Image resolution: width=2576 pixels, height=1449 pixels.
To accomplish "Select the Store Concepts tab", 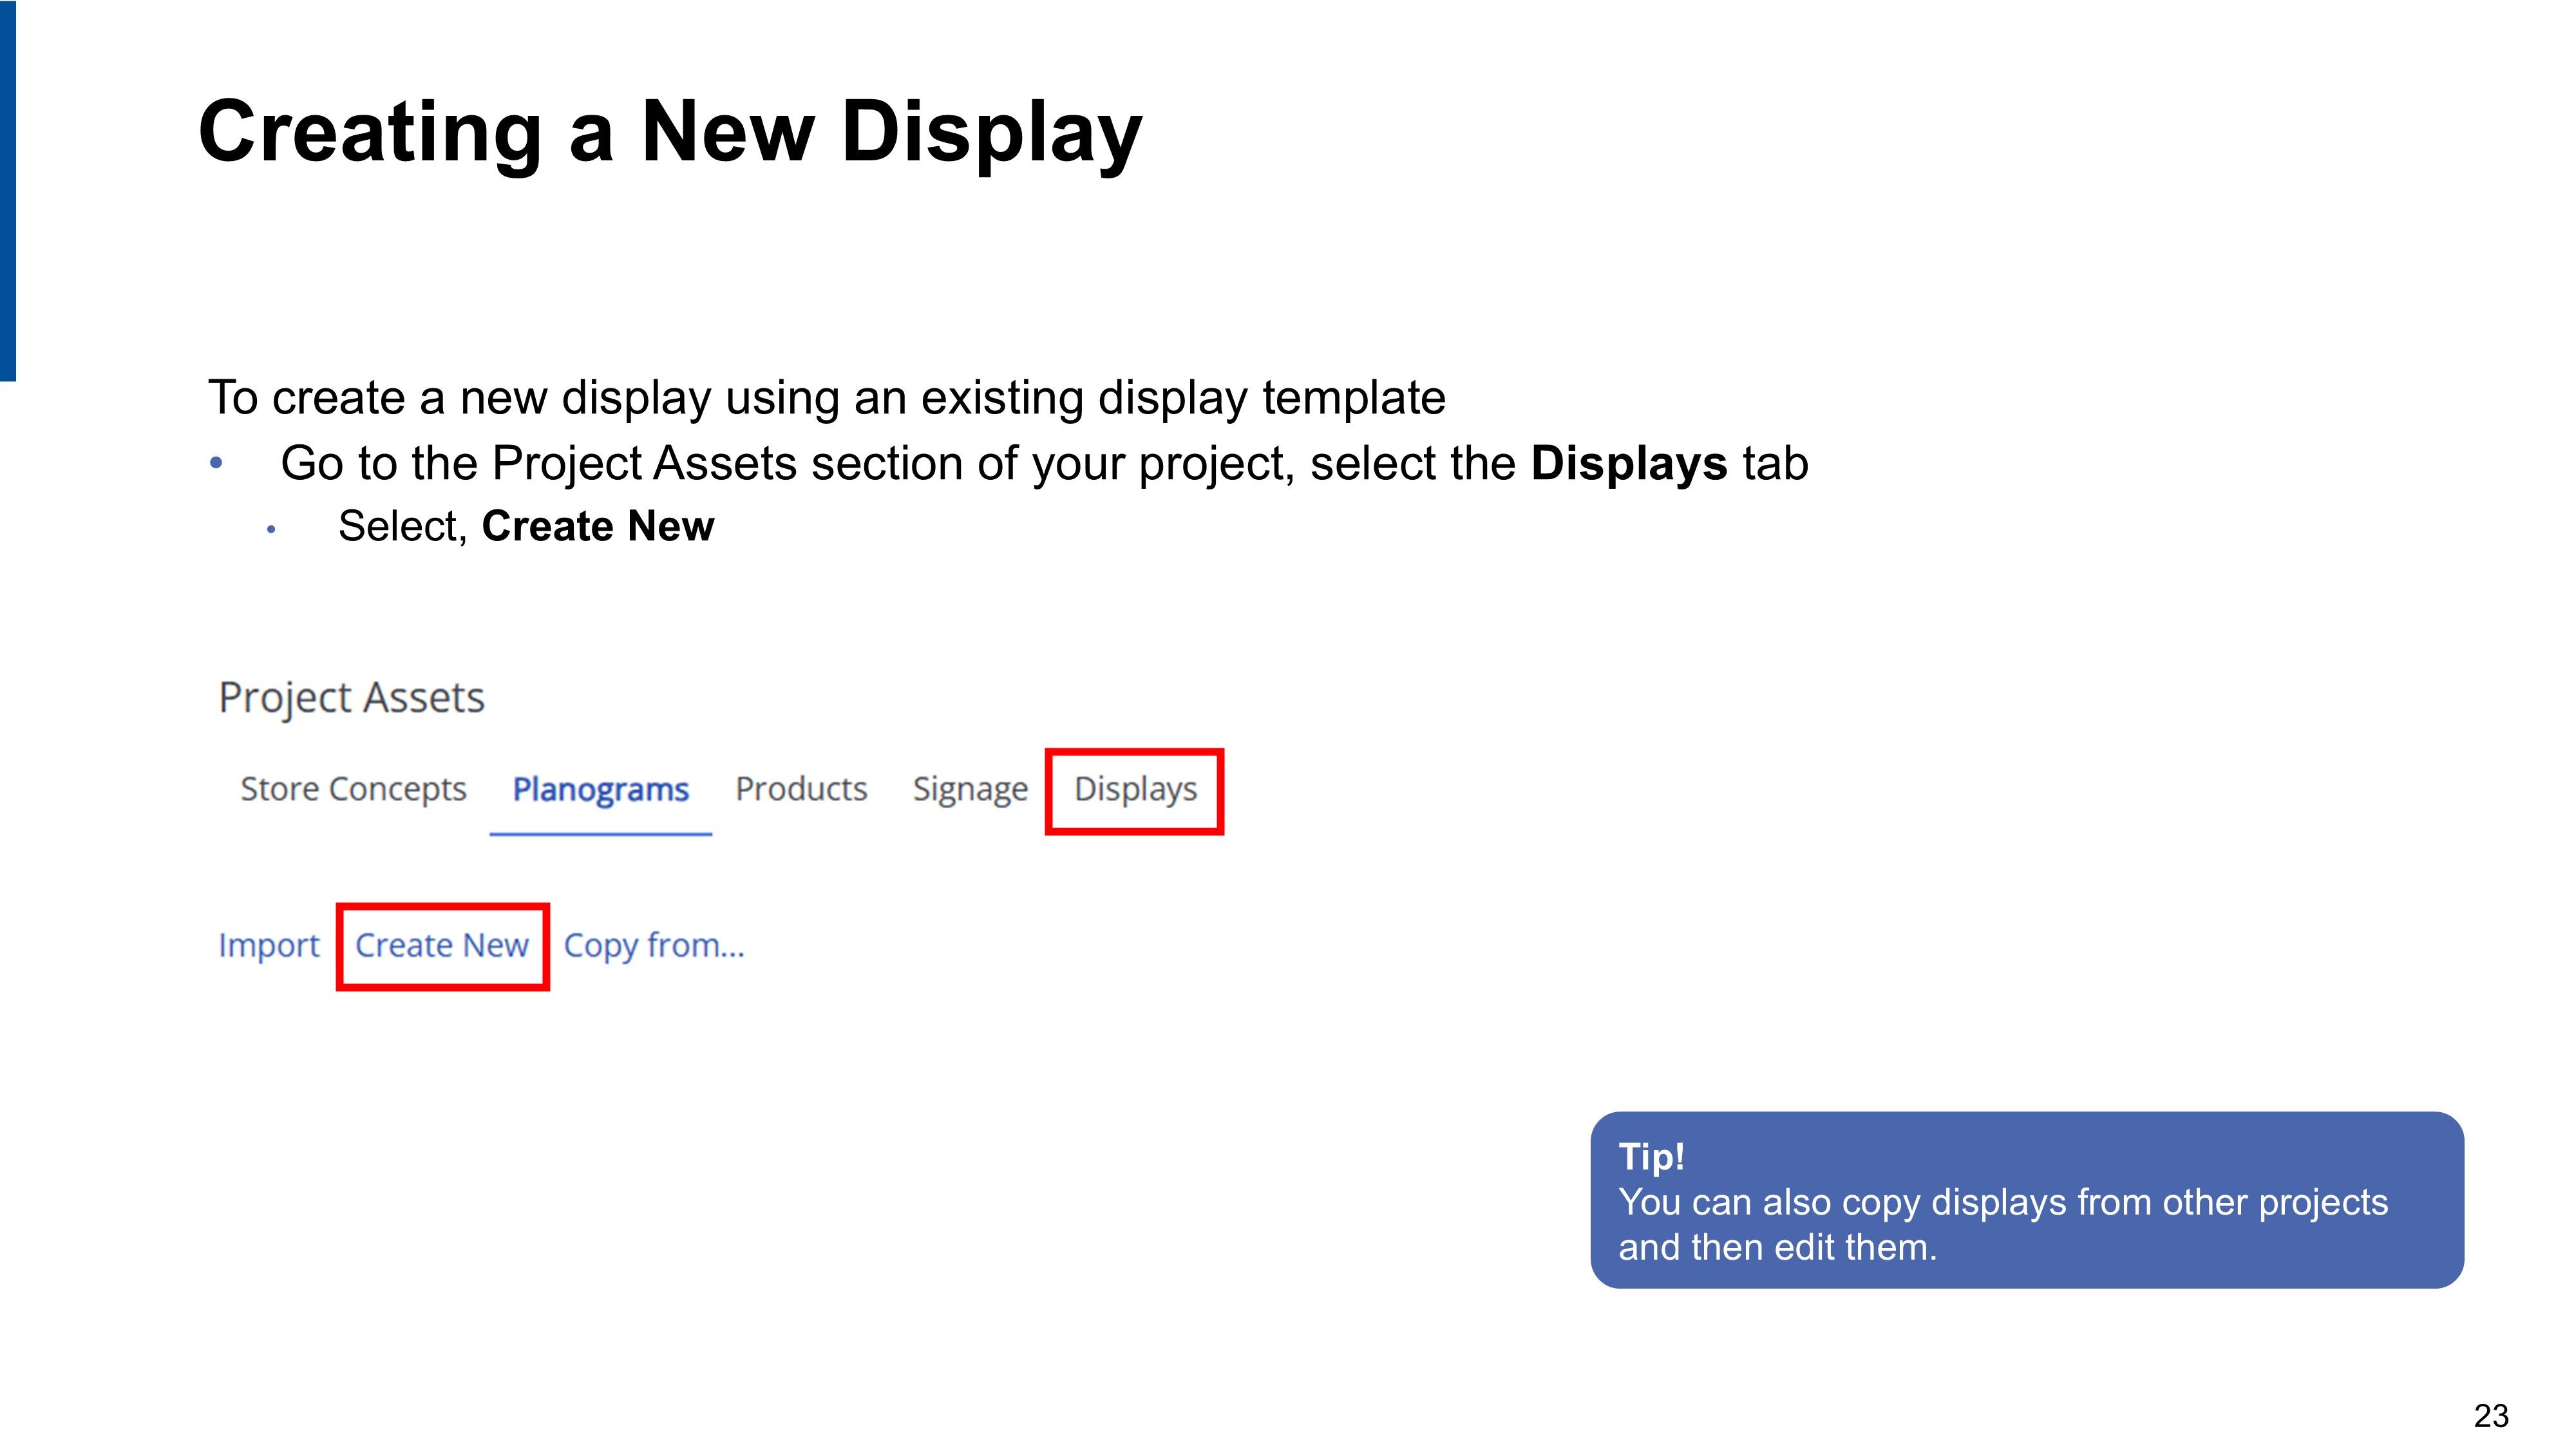I will 353,790.
